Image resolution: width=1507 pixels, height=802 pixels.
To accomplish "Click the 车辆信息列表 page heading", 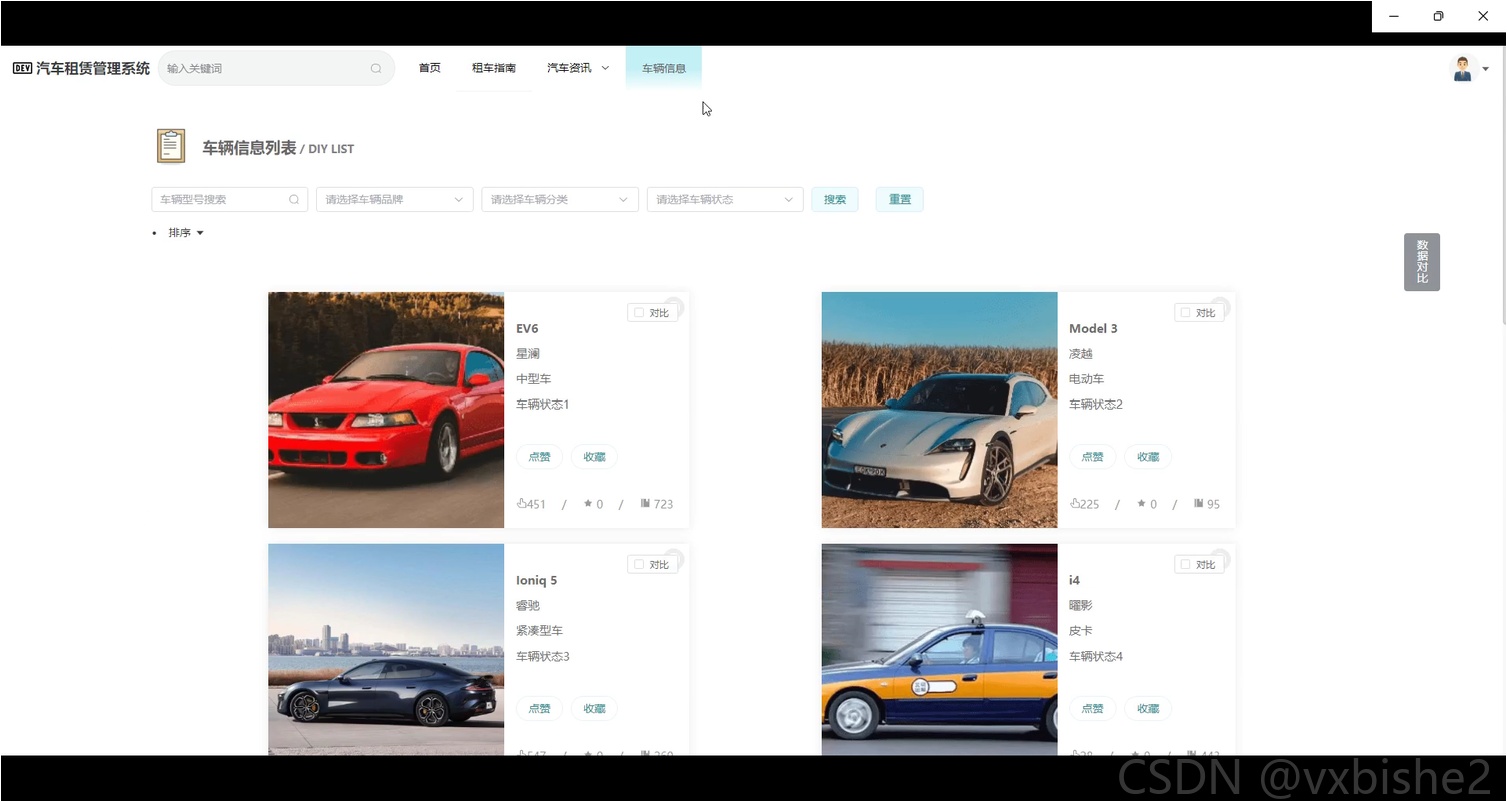I will (250, 148).
